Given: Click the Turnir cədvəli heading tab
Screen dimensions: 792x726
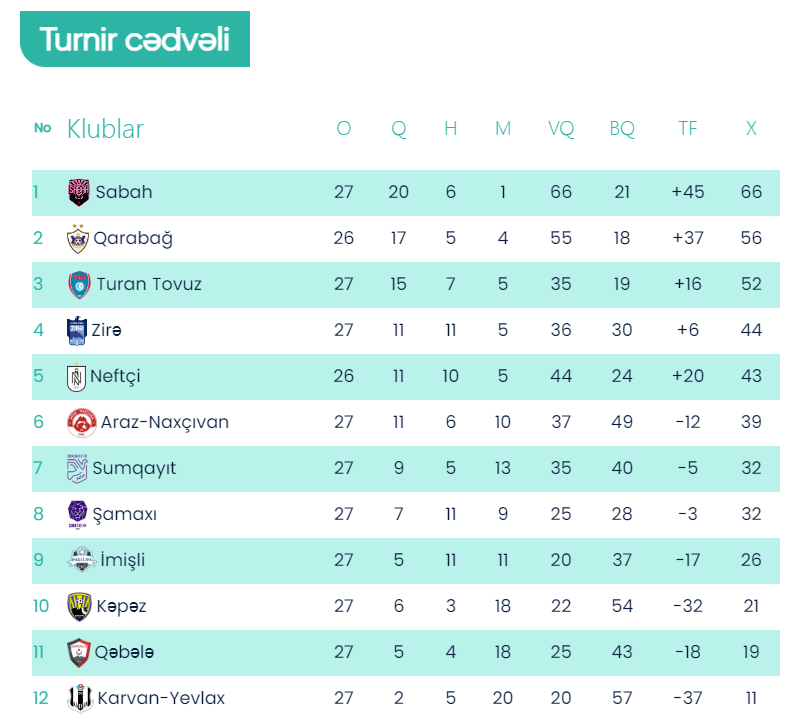Looking at the screenshot, I should pos(135,40).
